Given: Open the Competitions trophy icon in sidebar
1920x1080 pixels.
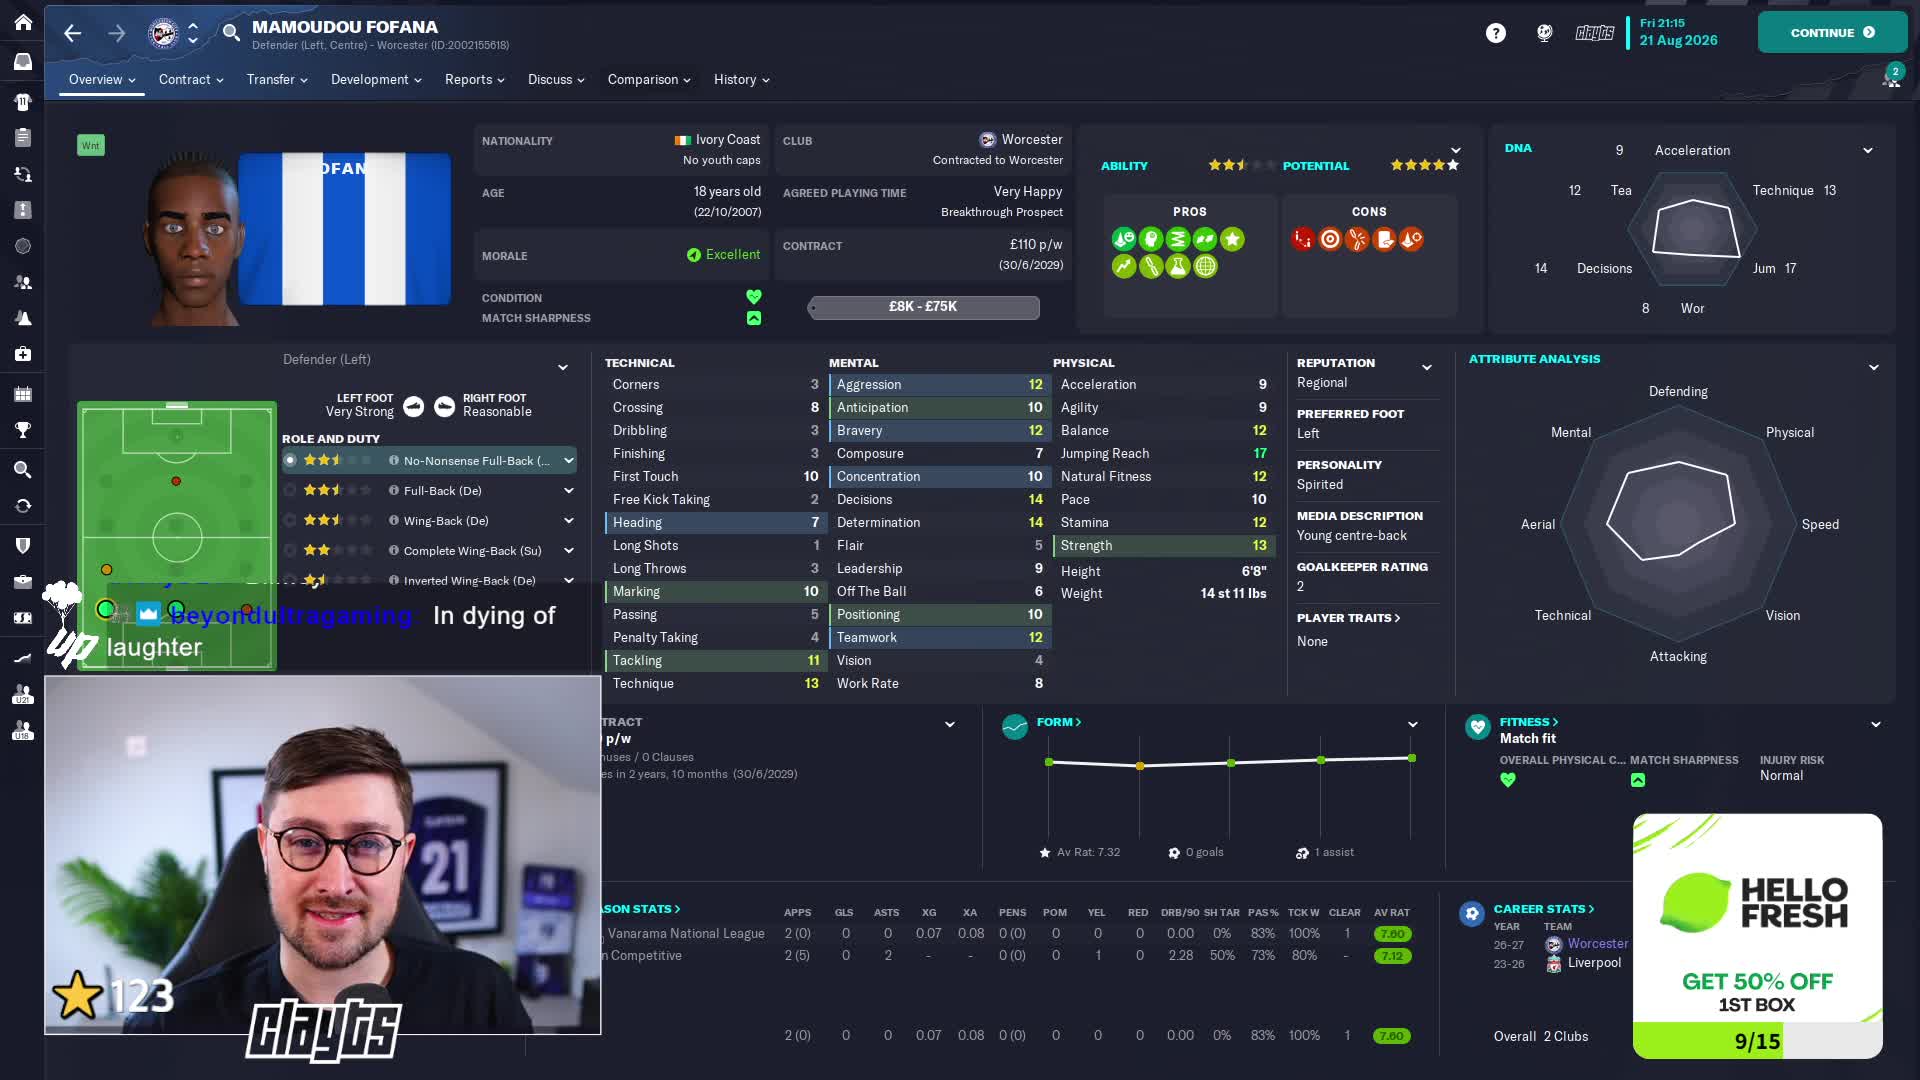Looking at the screenshot, I should coord(23,430).
